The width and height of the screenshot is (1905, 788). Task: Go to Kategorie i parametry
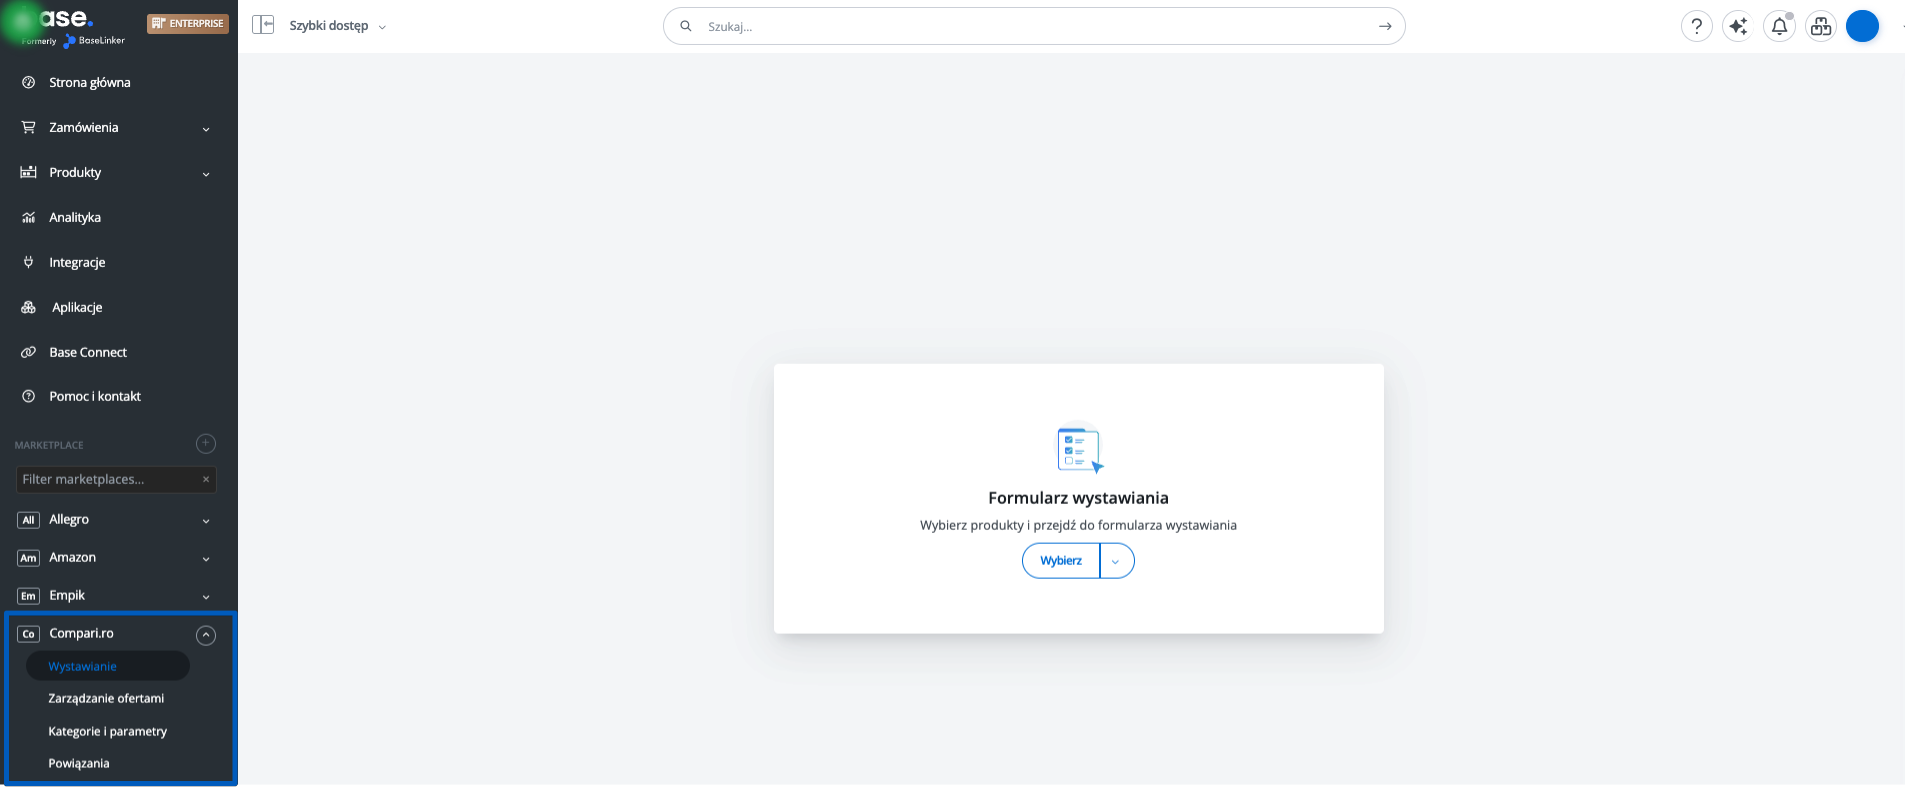[107, 732]
